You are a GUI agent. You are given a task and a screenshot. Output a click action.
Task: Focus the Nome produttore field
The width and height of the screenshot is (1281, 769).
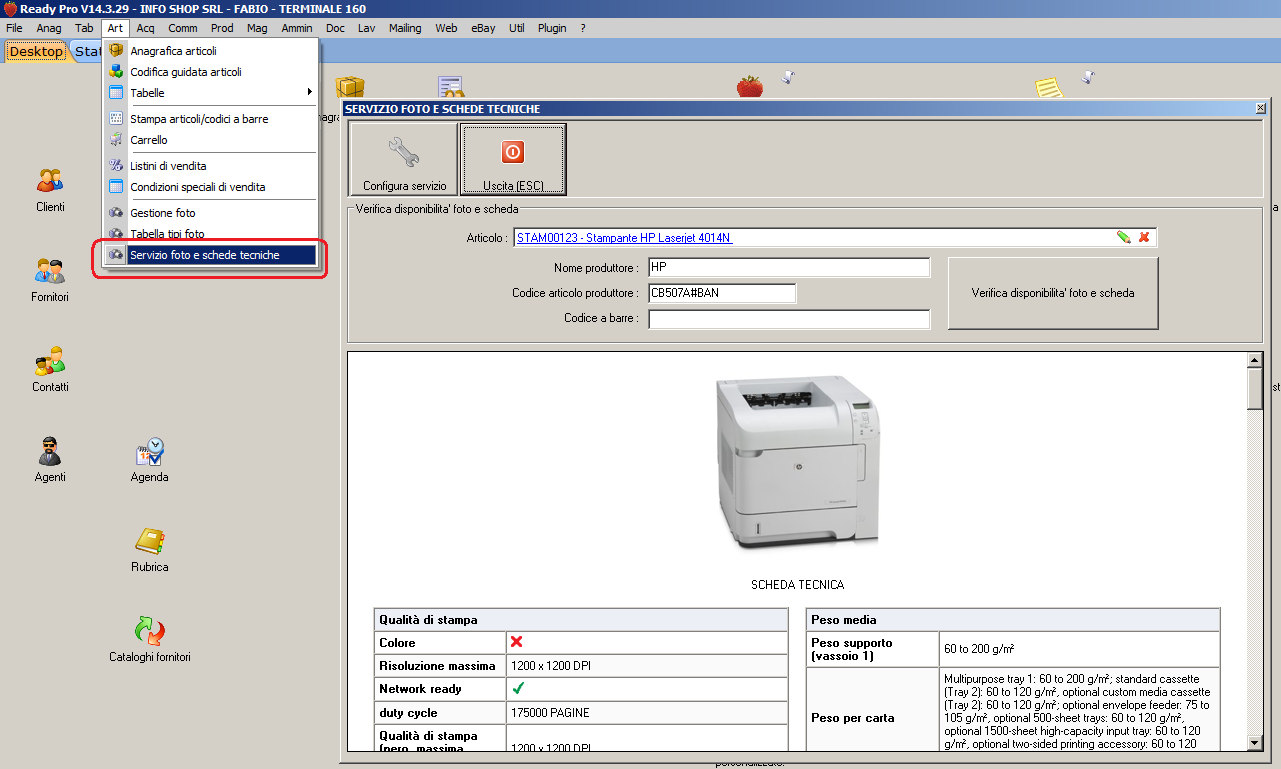(789, 268)
